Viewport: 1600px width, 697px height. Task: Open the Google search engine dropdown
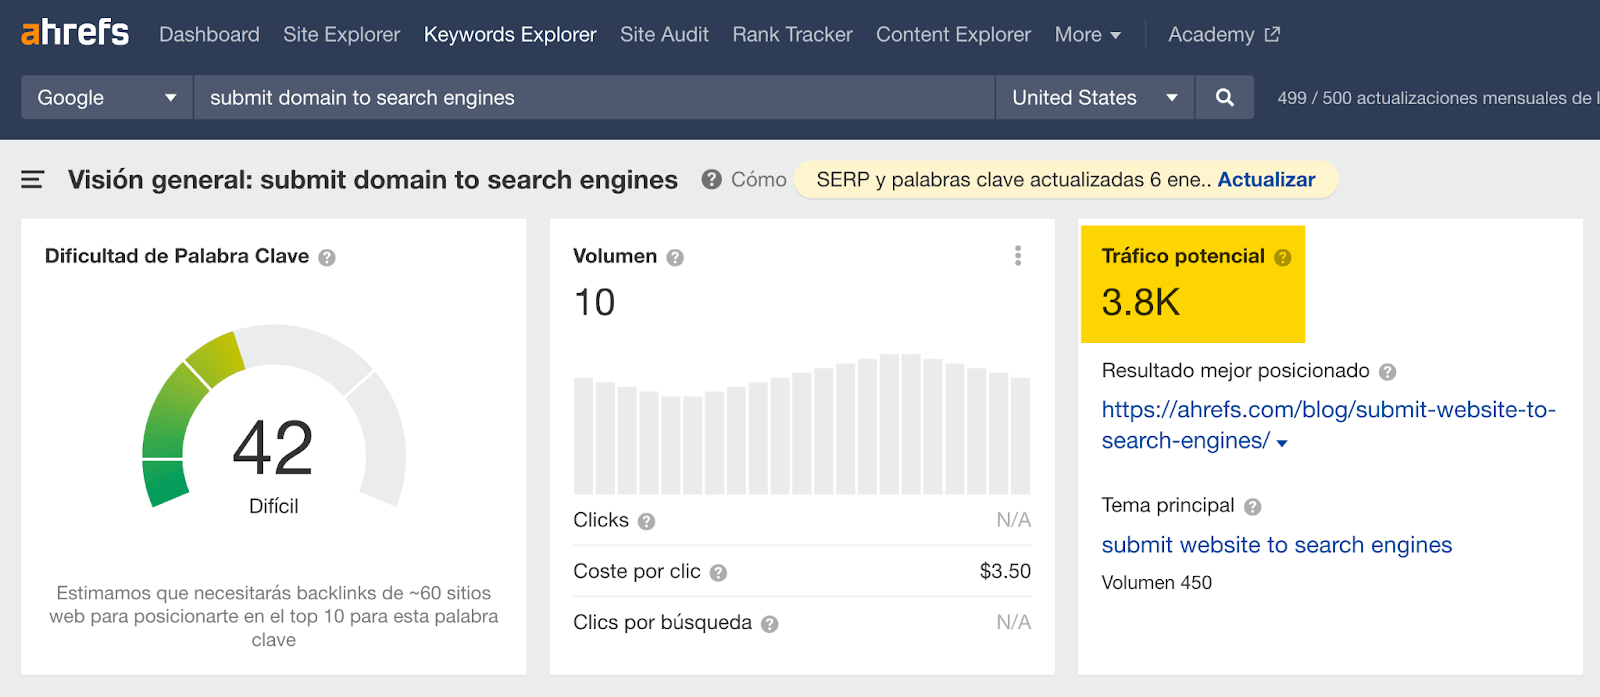tap(107, 98)
